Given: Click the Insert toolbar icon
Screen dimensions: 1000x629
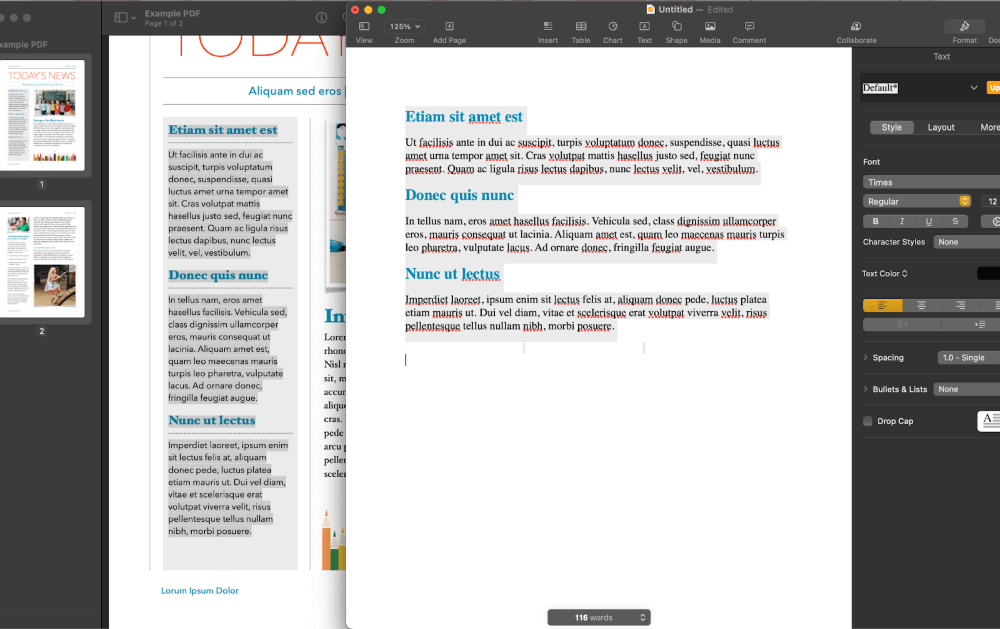Looking at the screenshot, I should [547, 26].
